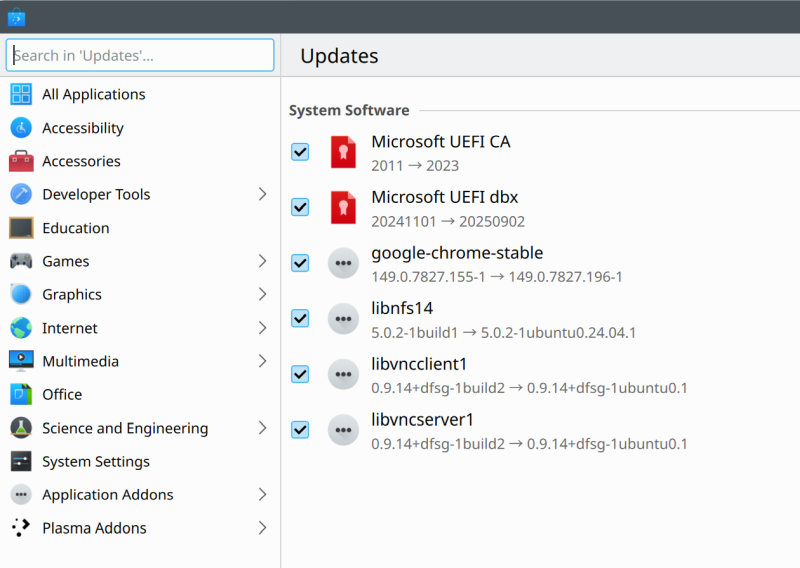Select the red Accessories toolbox icon

pyautogui.click(x=21, y=161)
